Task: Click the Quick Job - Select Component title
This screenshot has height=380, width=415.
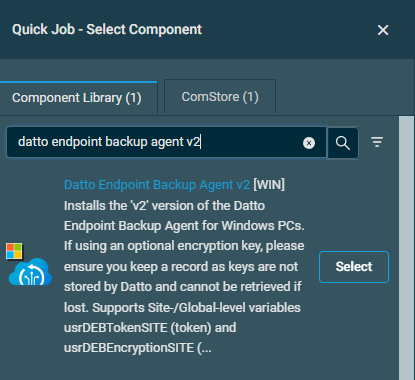Action: click(107, 30)
